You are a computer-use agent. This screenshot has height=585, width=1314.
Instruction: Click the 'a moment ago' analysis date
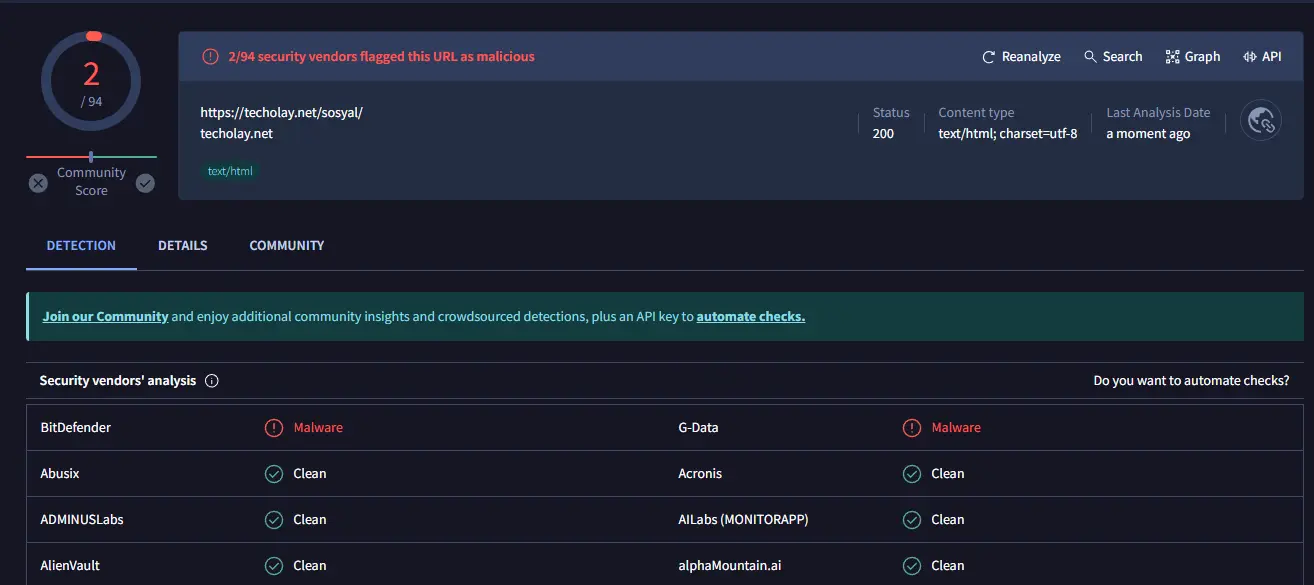pyautogui.click(x=1148, y=133)
